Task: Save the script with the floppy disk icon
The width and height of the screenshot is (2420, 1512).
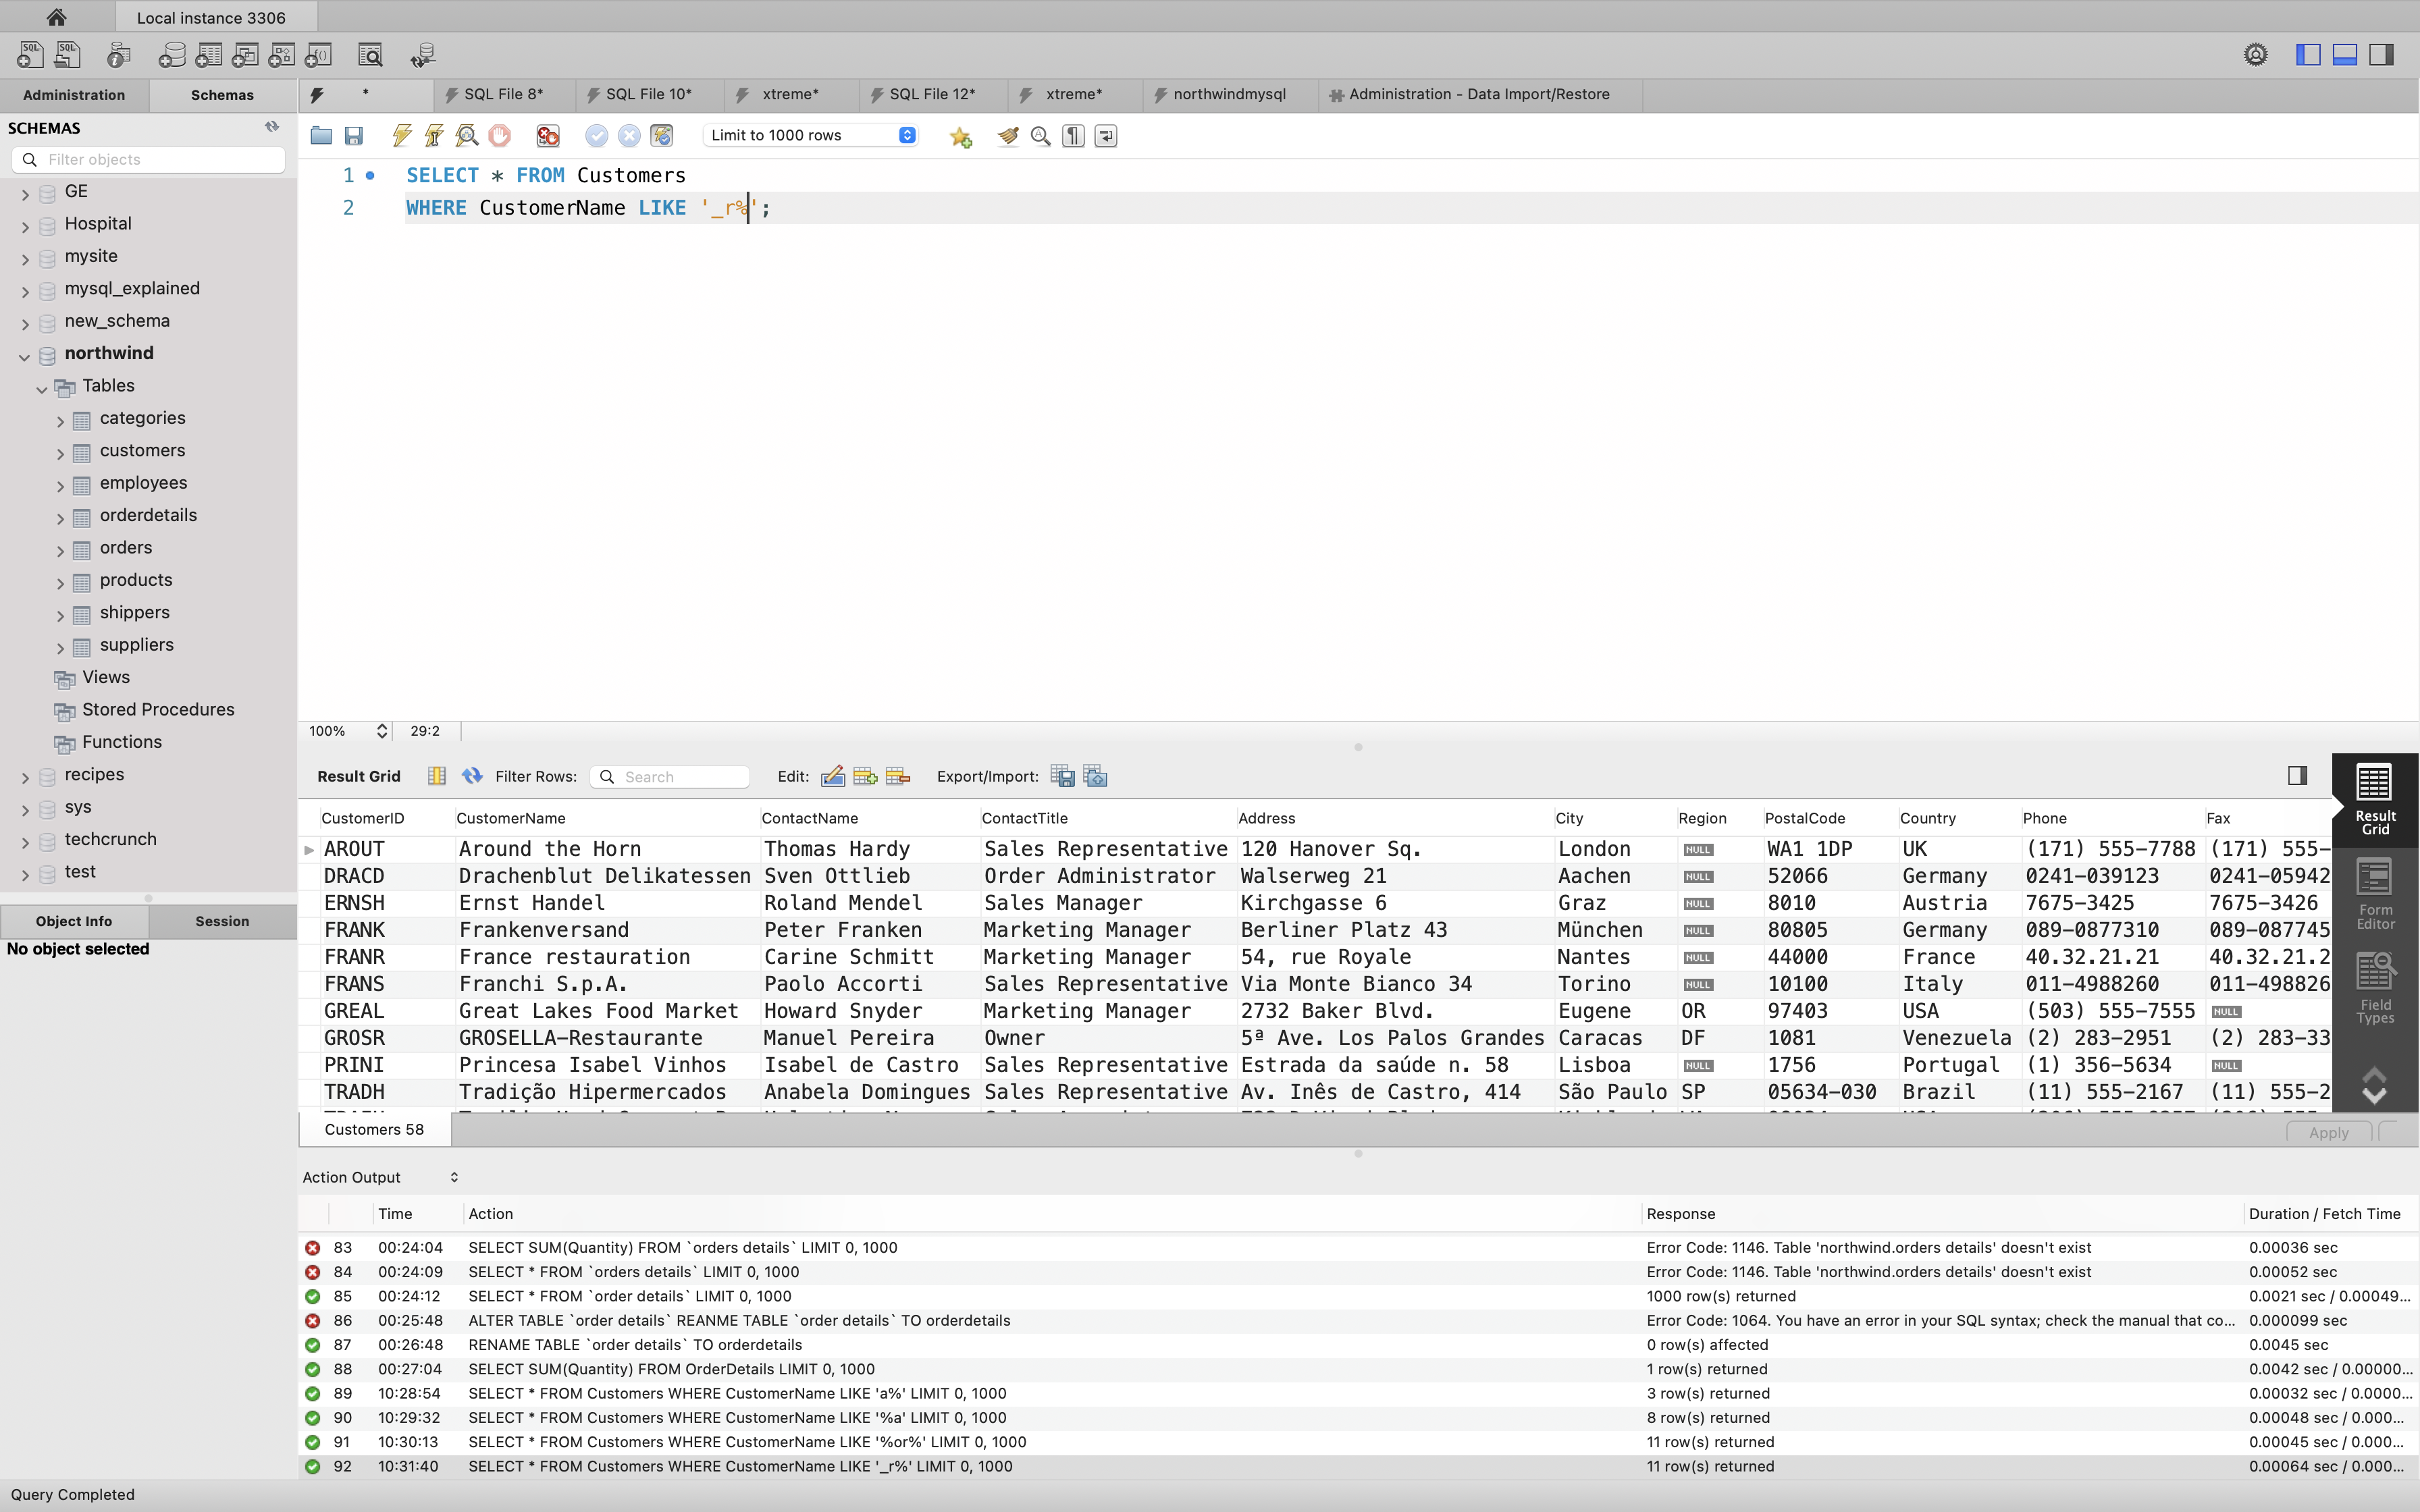Action: click(x=353, y=136)
